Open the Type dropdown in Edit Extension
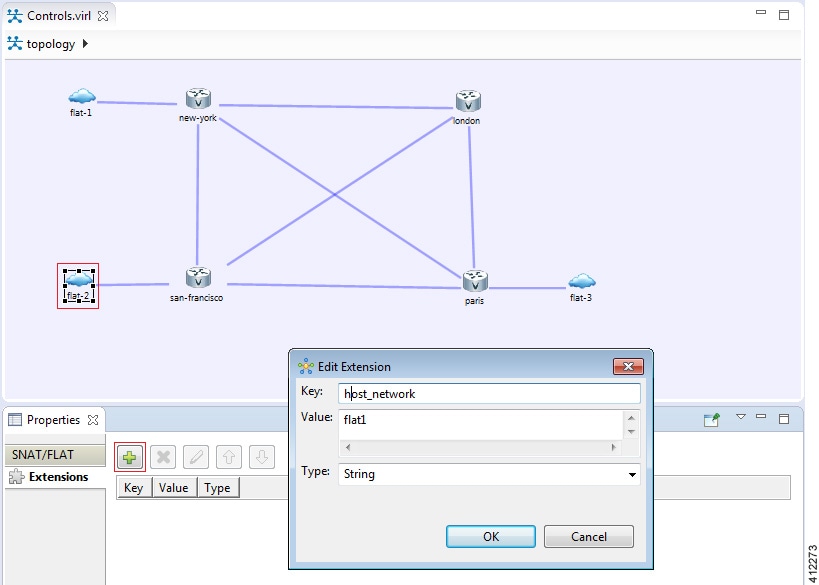Image resolution: width=819 pixels, height=585 pixels. click(x=631, y=473)
